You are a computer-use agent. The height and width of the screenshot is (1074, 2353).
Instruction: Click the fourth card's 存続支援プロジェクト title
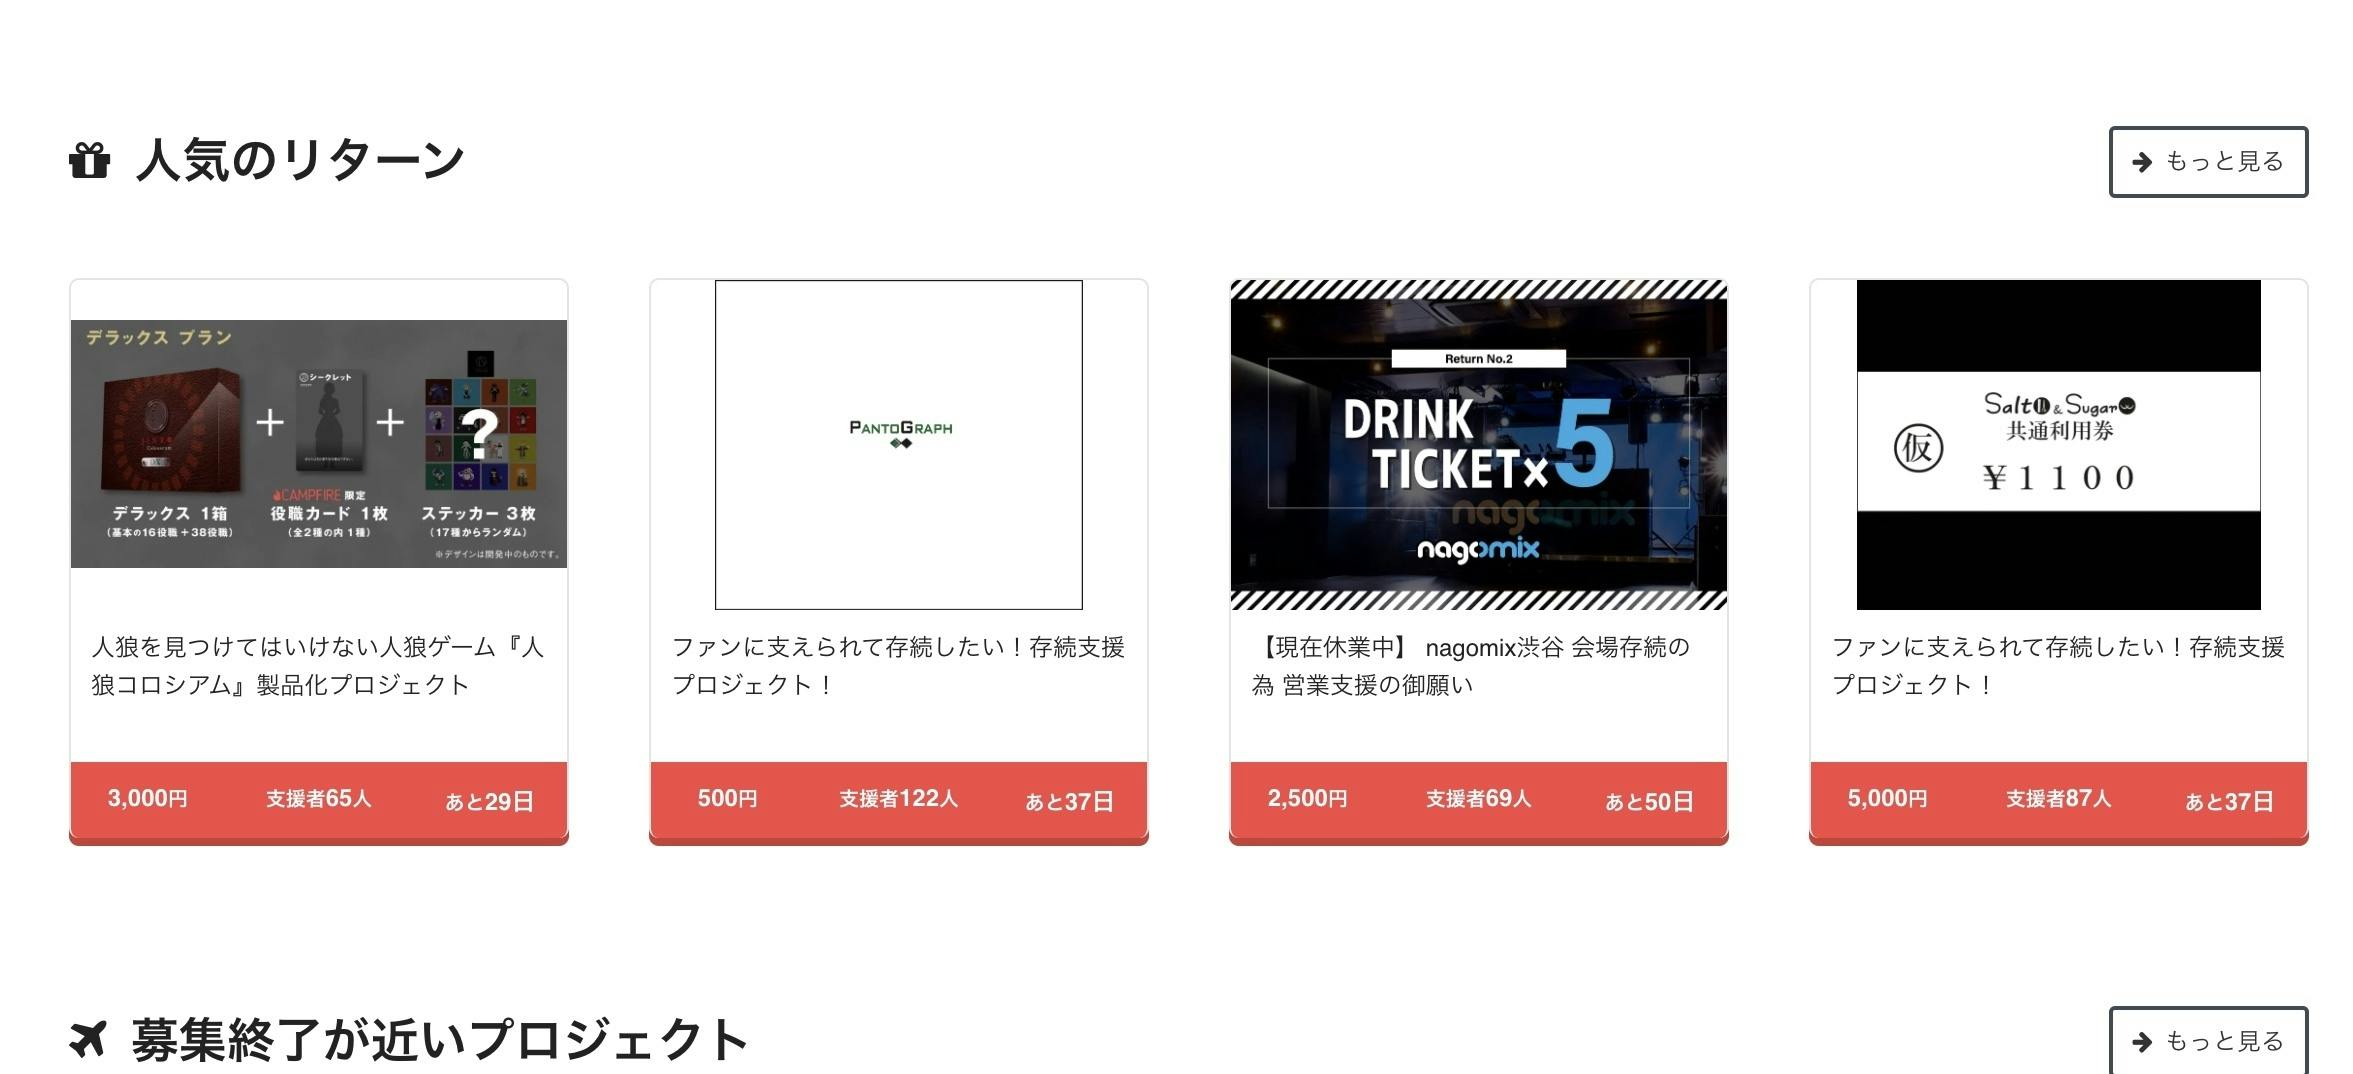pos(2058,666)
